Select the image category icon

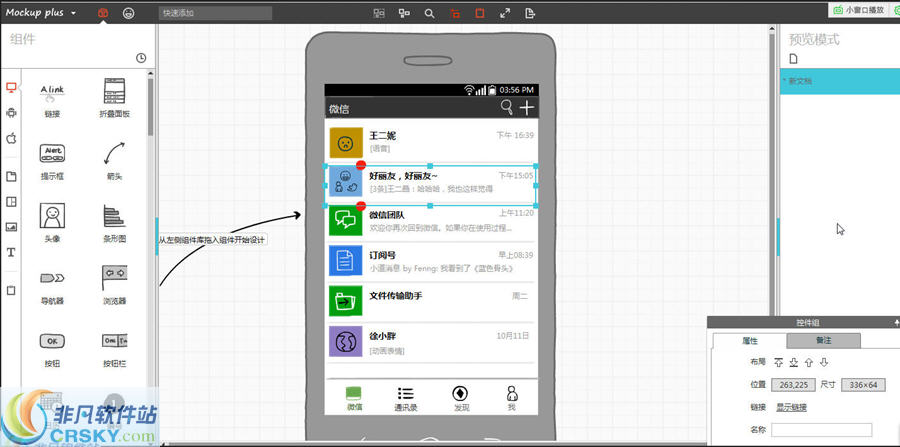click(x=11, y=227)
